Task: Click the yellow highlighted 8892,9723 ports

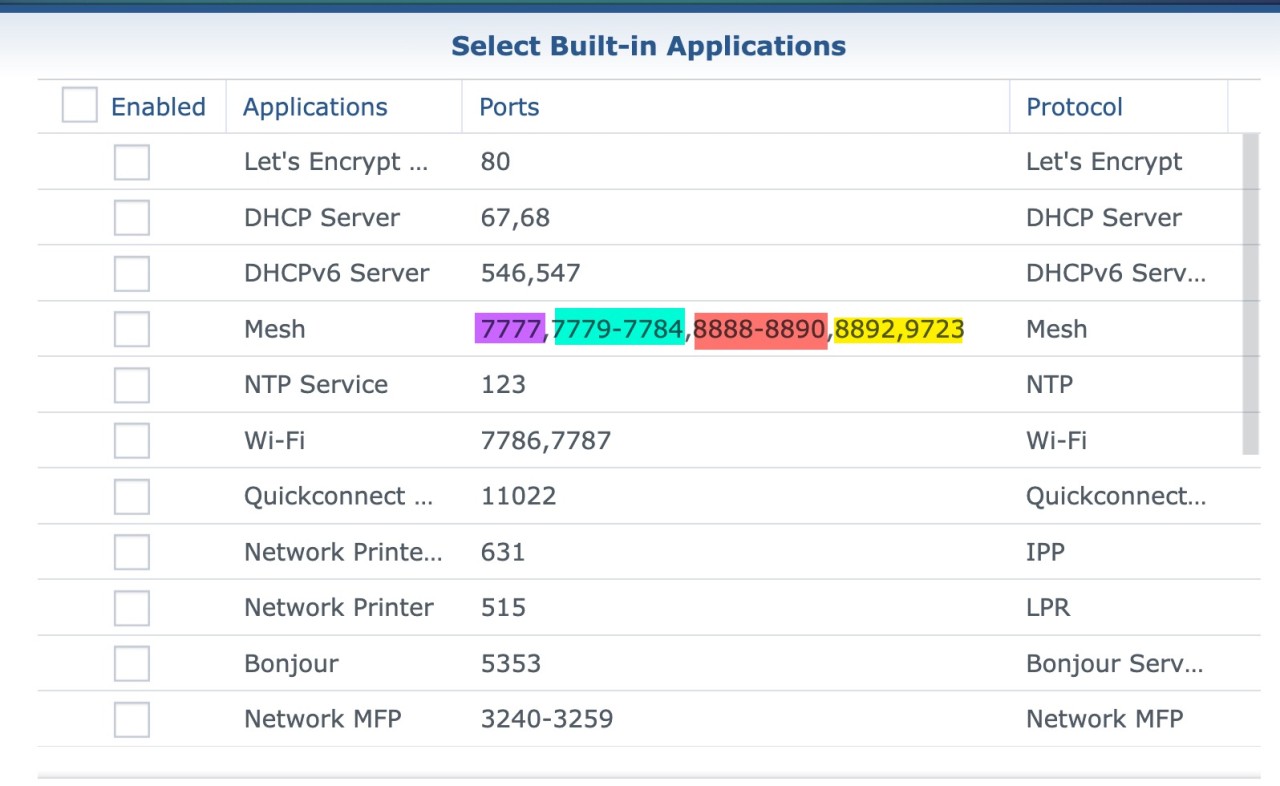Action: click(899, 329)
